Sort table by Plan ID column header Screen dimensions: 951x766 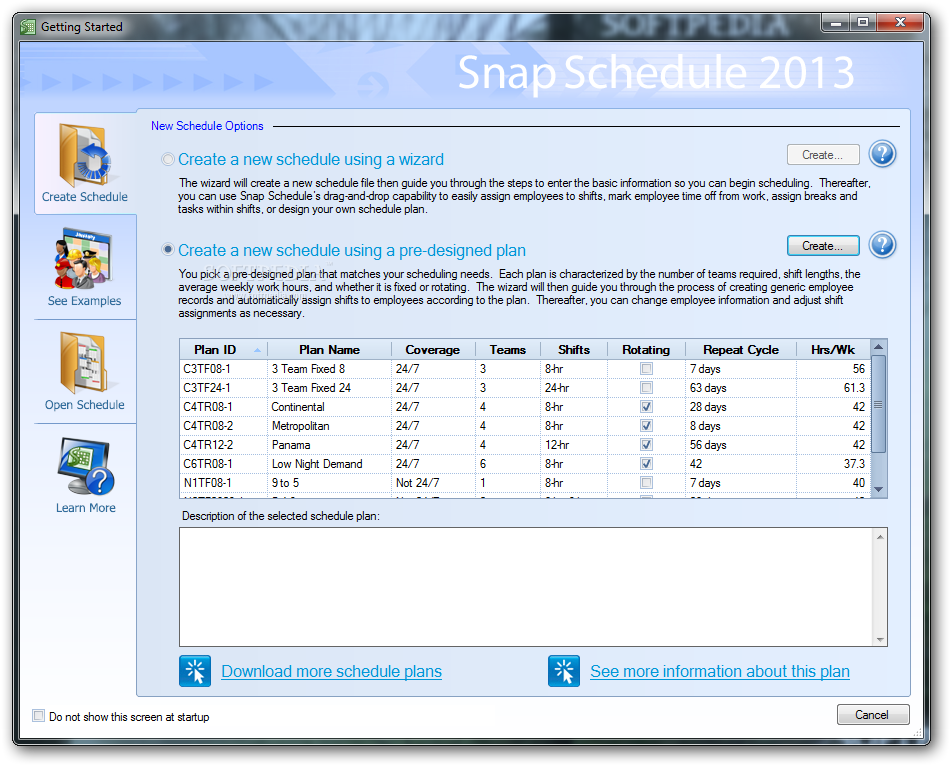[x=223, y=349]
